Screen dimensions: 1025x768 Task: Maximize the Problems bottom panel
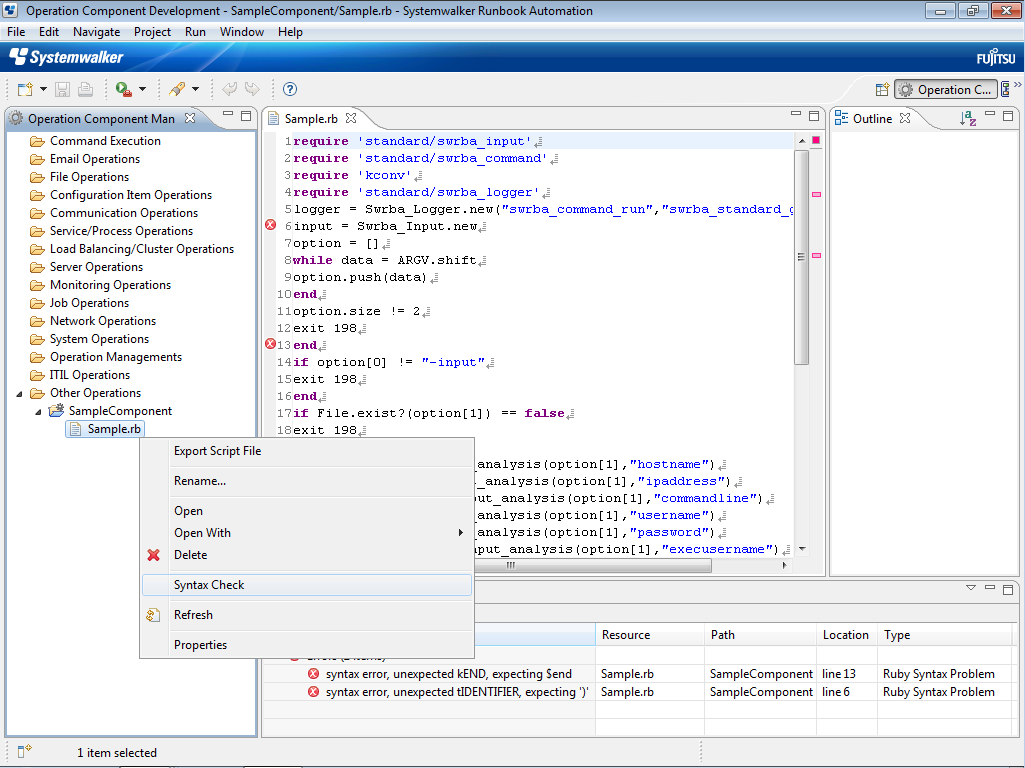[x=1008, y=590]
